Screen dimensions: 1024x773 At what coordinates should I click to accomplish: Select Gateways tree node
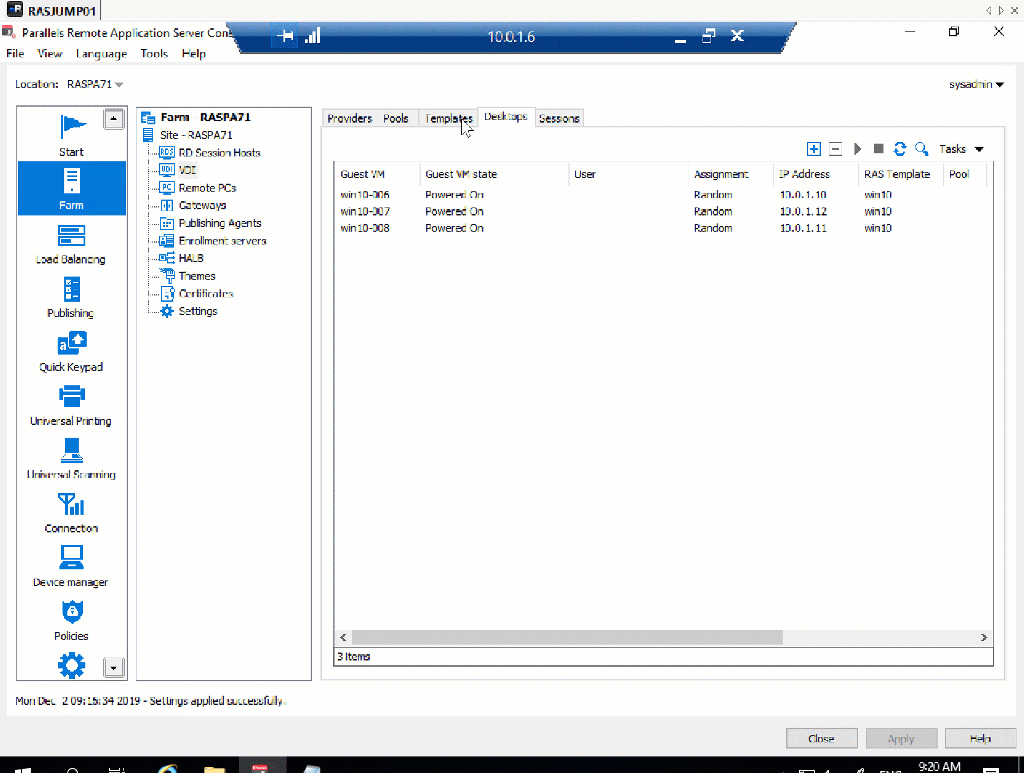[202, 205]
